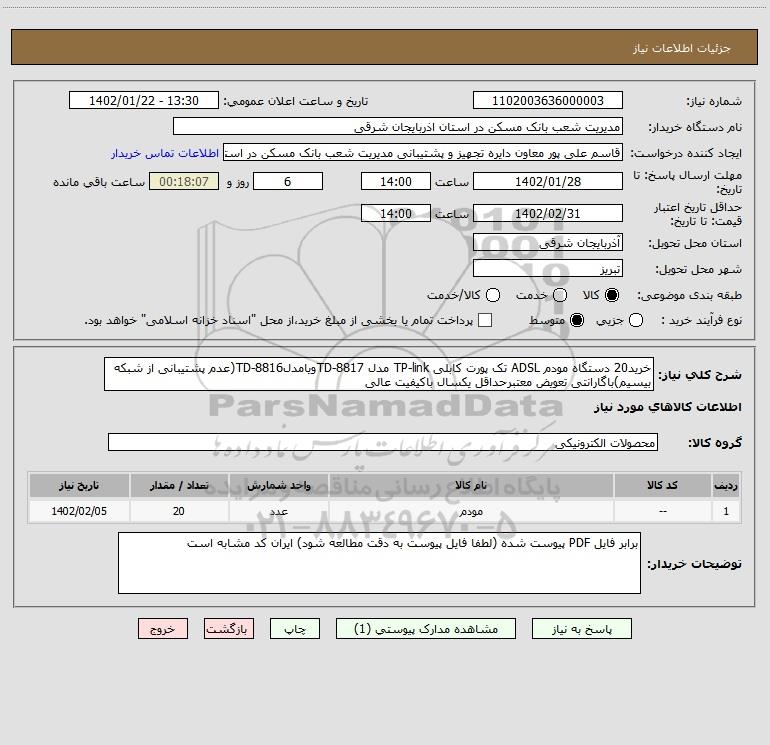This screenshot has width=770, height=745.
Task: Click the need number field 1102003636000003
Action: tap(548, 101)
